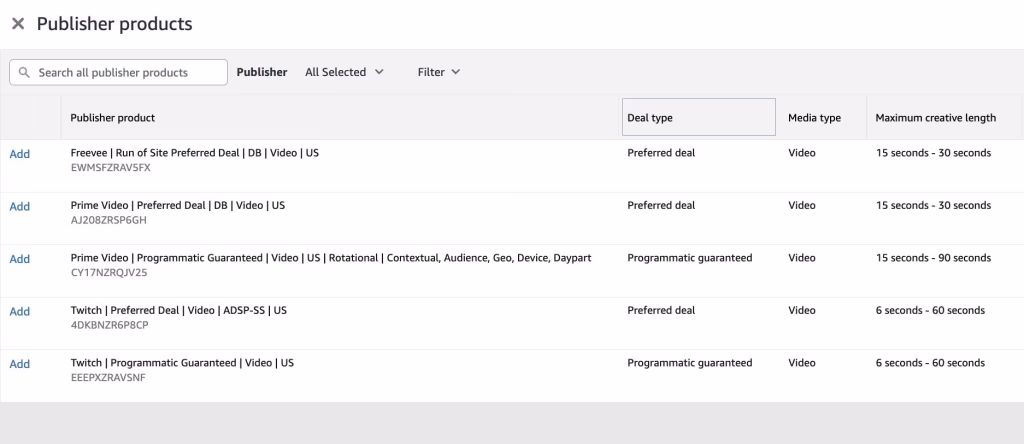Screen dimensions: 1024x444
Task: Click 15 seconds - 30 seconds in Freevee row
Action: tap(933, 153)
